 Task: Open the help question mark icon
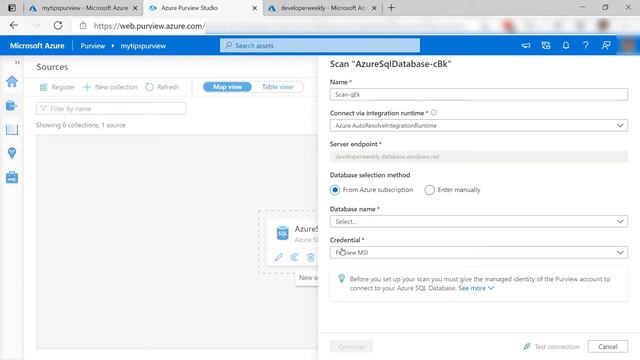586,46
